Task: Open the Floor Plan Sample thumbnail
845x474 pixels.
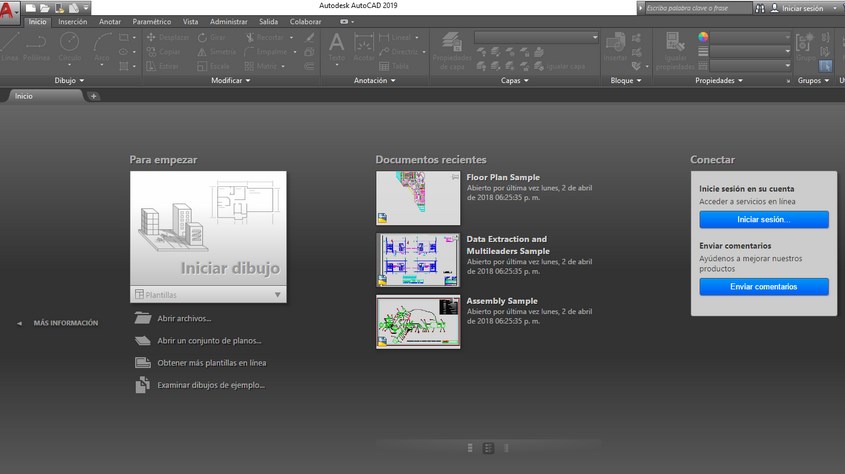Action: 418,197
